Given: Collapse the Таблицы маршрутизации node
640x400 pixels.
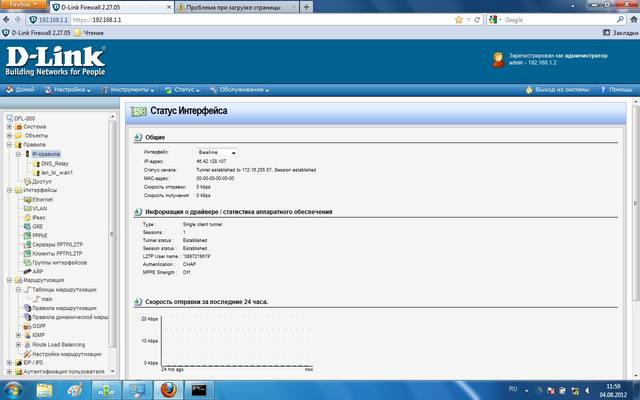Looking at the screenshot, I should (x=18, y=290).
